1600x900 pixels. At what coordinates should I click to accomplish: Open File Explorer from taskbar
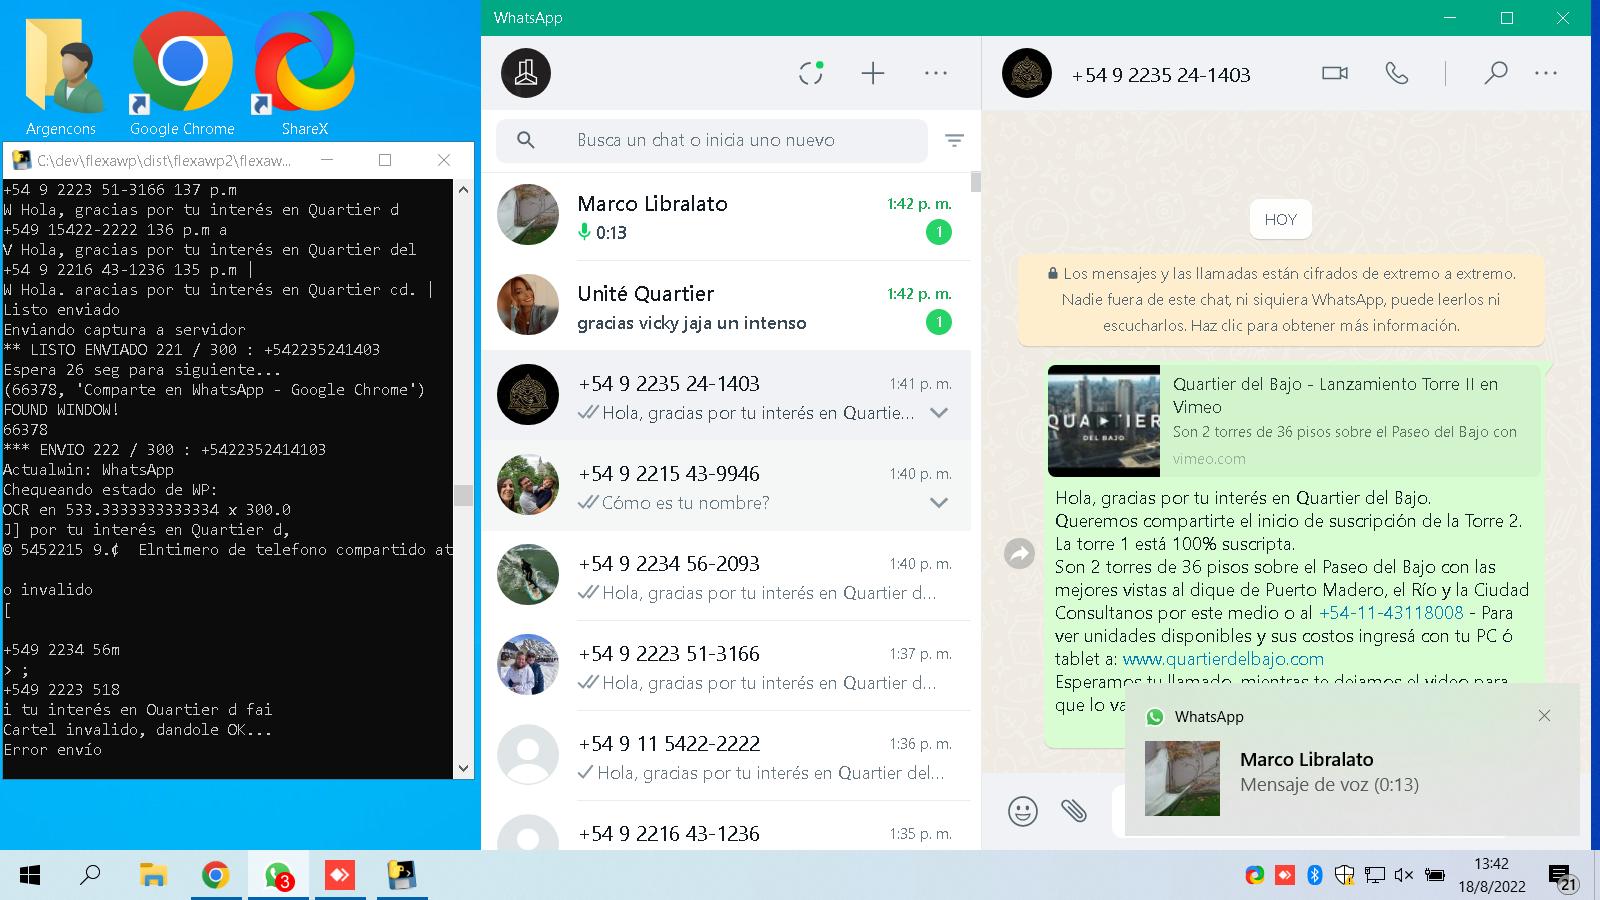(153, 876)
